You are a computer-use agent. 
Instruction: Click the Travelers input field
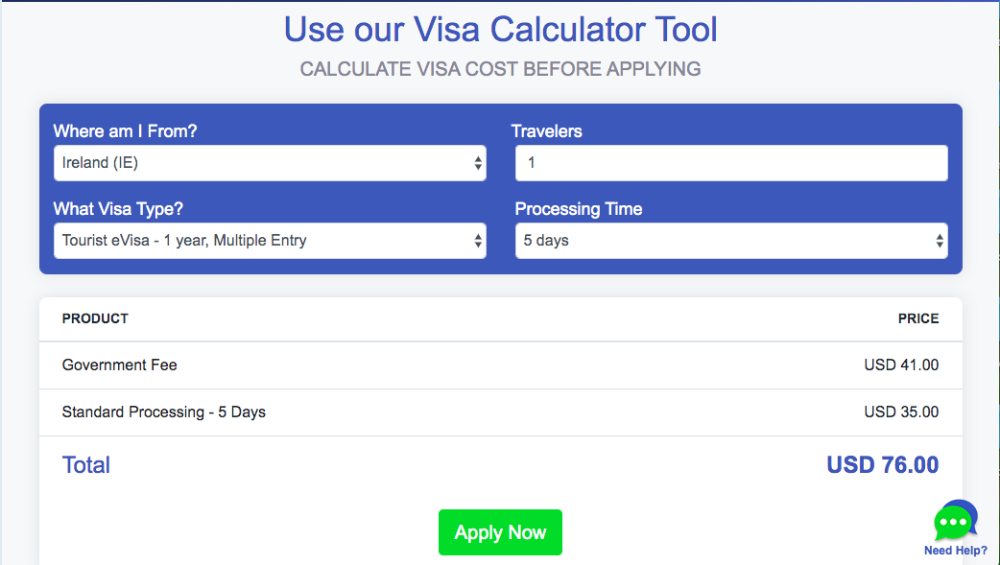pos(732,163)
